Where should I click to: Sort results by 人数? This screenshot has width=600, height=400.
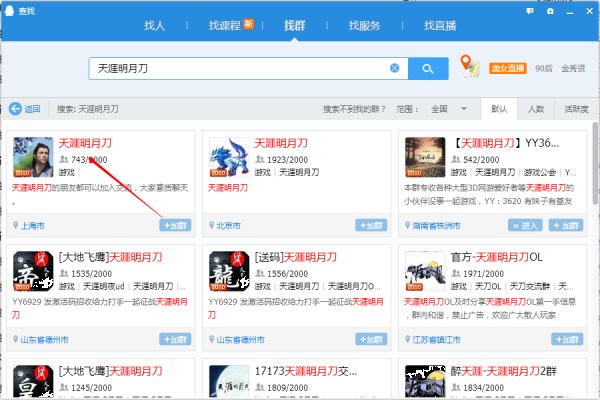pyautogui.click(x=536, y=109)
